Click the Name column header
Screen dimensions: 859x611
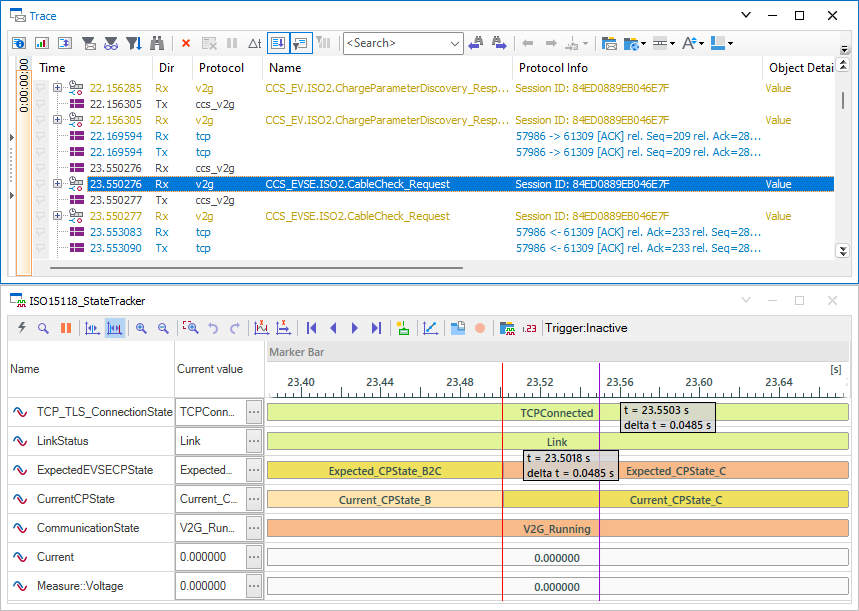tap(387, 68)
